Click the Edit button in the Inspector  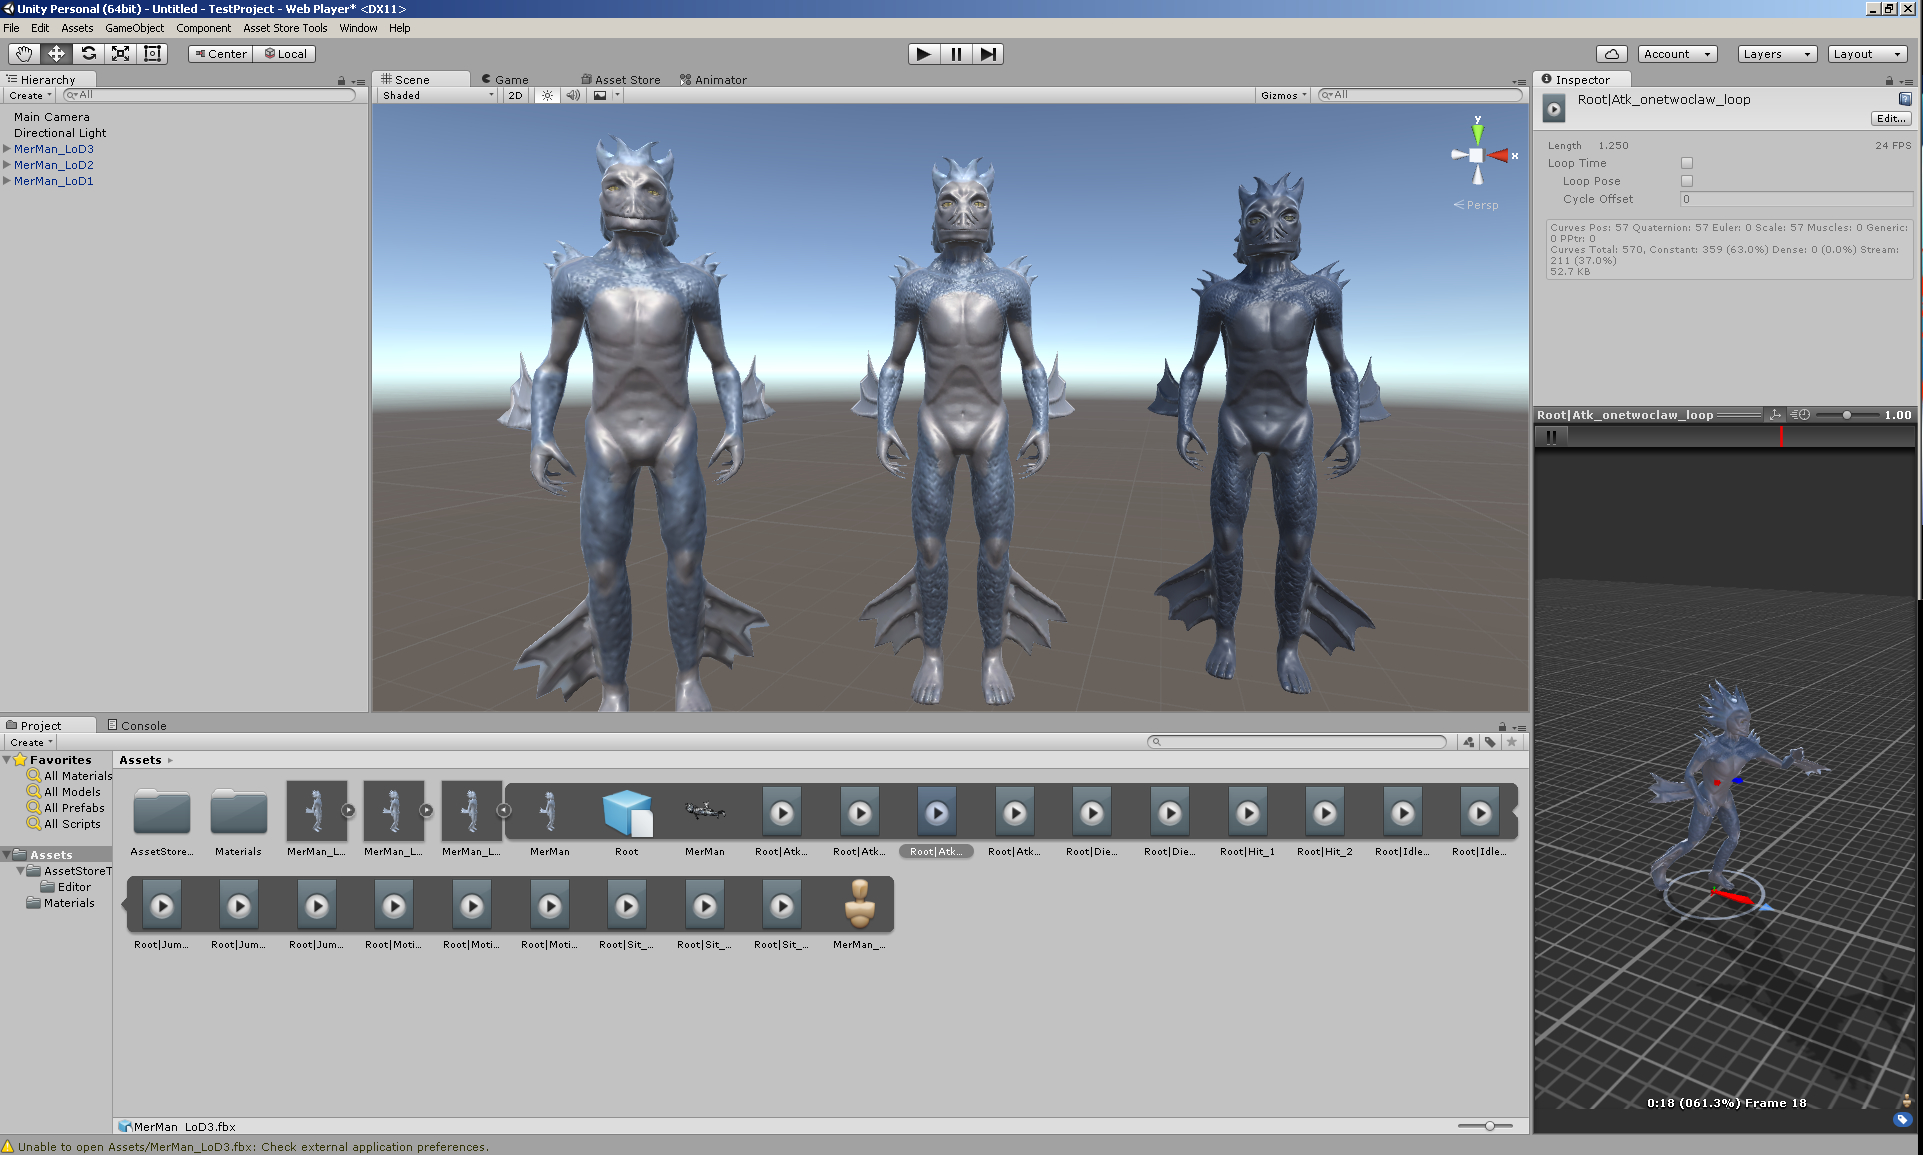(1890, 118)
